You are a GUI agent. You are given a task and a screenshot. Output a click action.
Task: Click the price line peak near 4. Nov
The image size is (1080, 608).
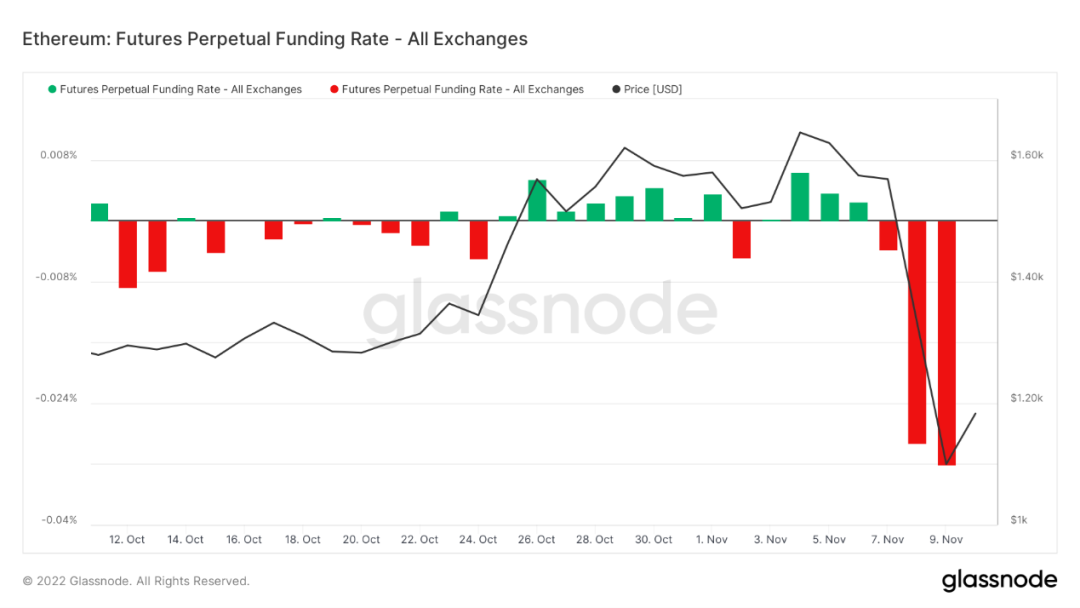point(800,132)
